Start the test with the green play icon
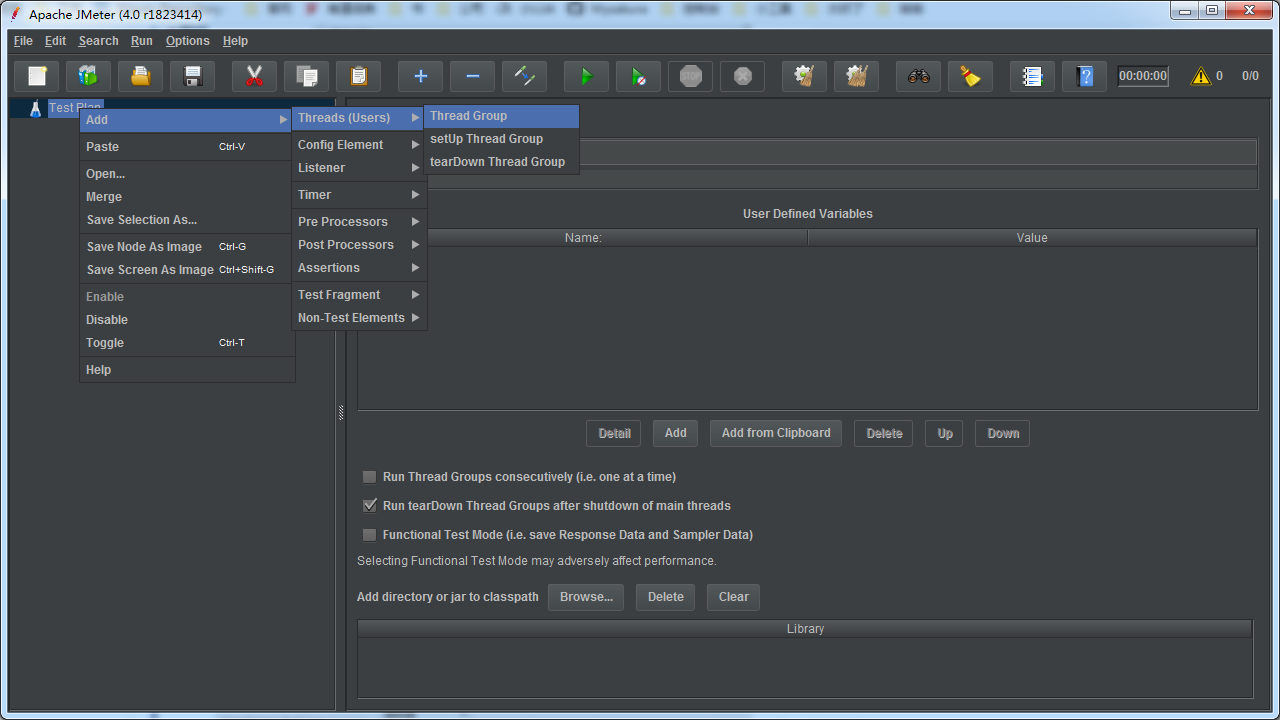 (587, 76)
